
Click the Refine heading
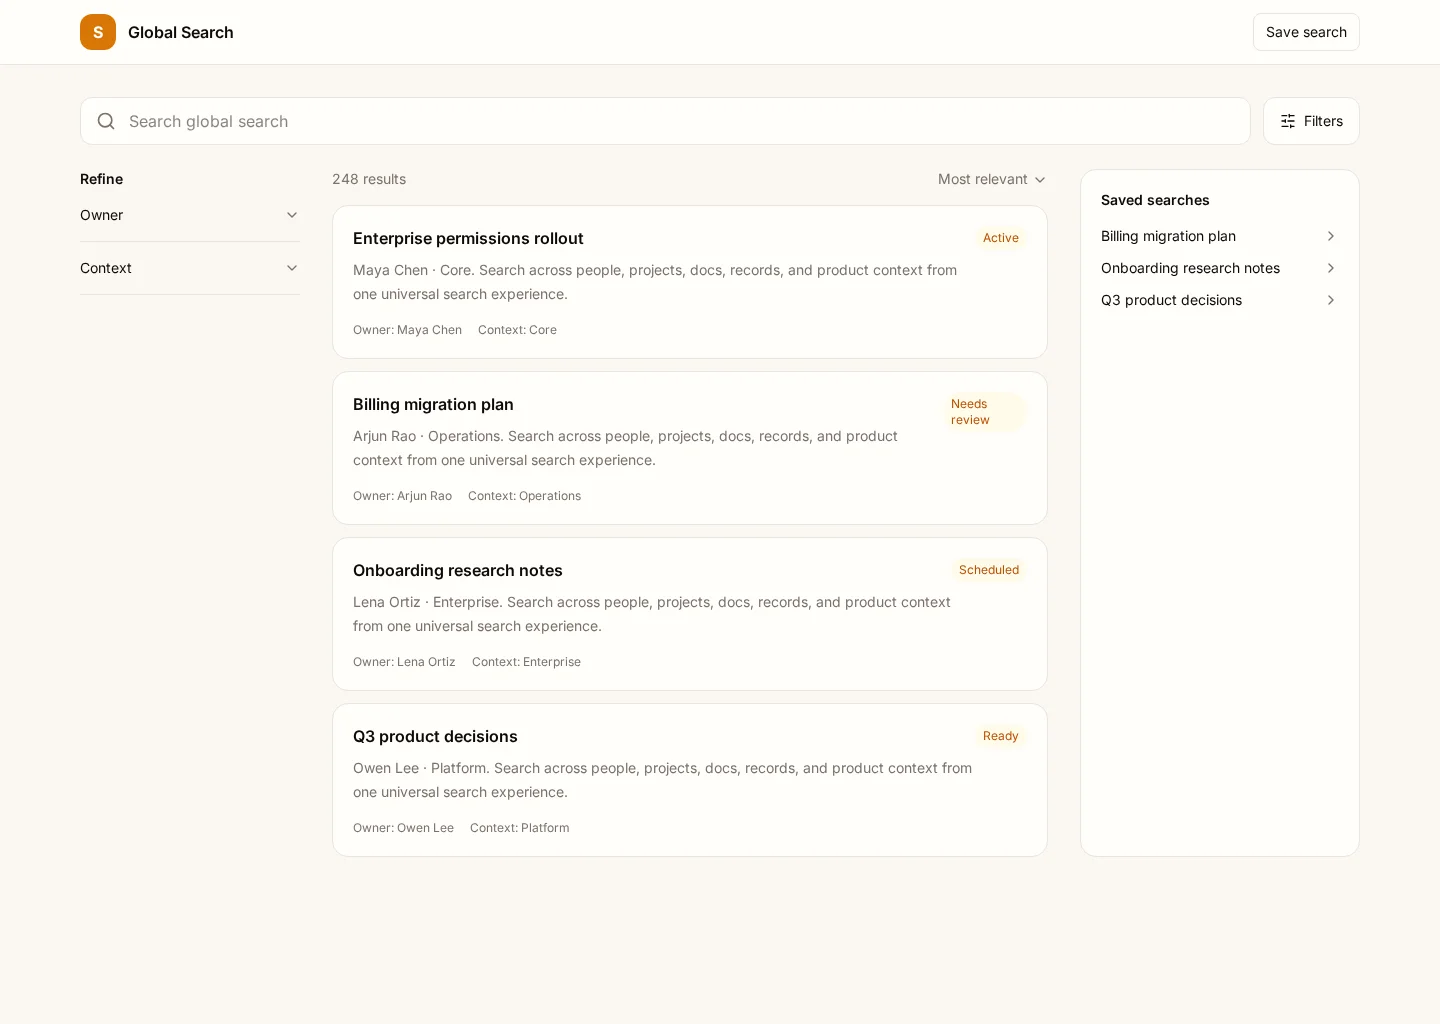[101, 179]
